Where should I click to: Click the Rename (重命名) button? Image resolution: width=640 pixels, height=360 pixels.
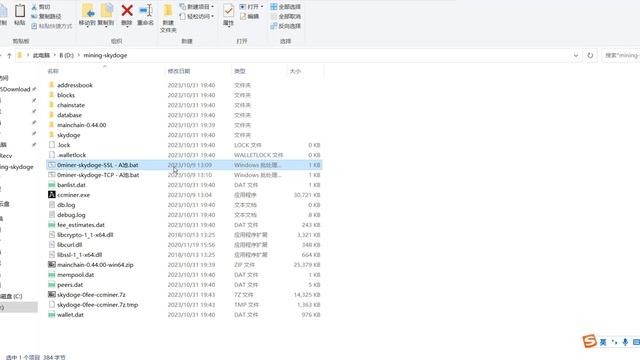pyautogui.click(x=145, y=15)
